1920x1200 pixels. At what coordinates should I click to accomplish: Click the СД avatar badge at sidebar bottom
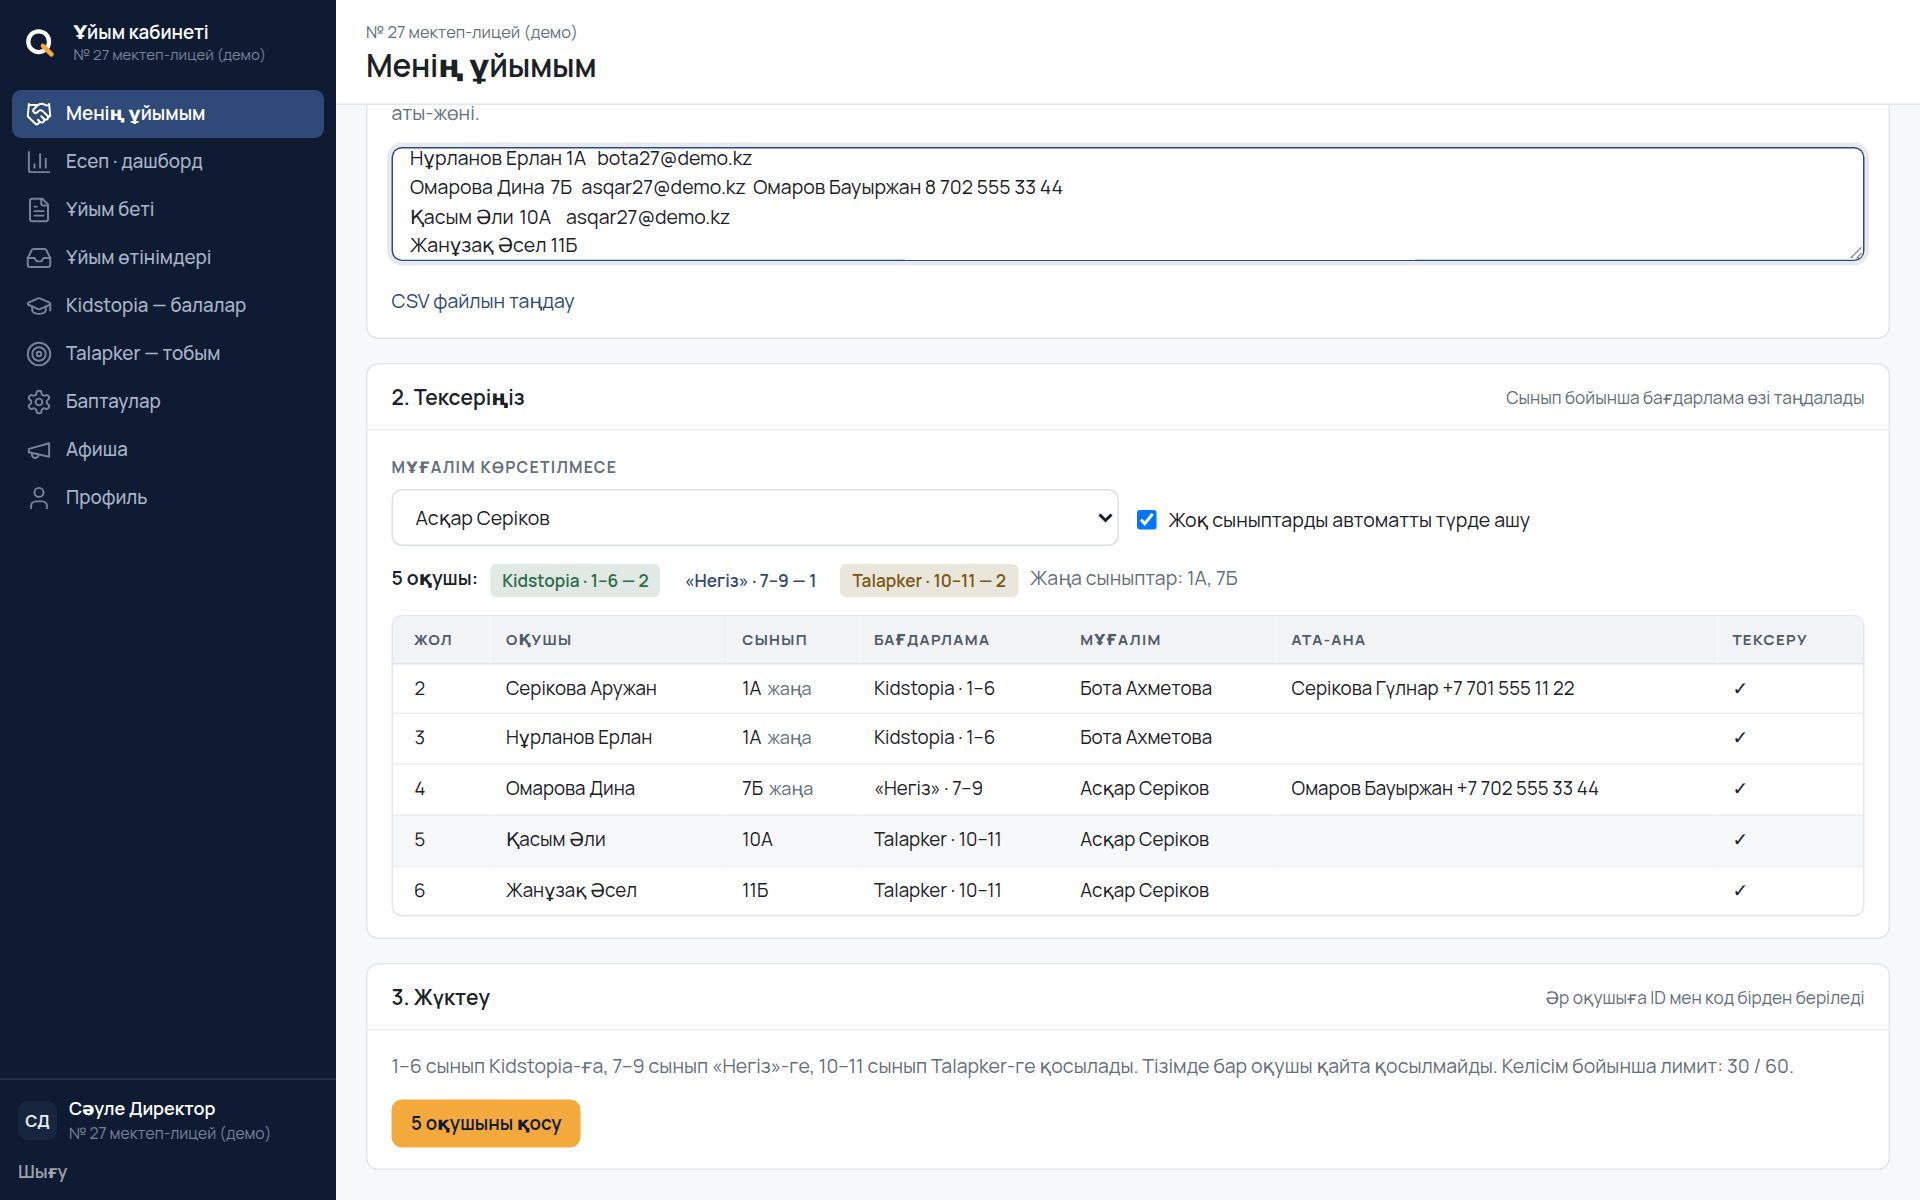(x=38, y=1121)
